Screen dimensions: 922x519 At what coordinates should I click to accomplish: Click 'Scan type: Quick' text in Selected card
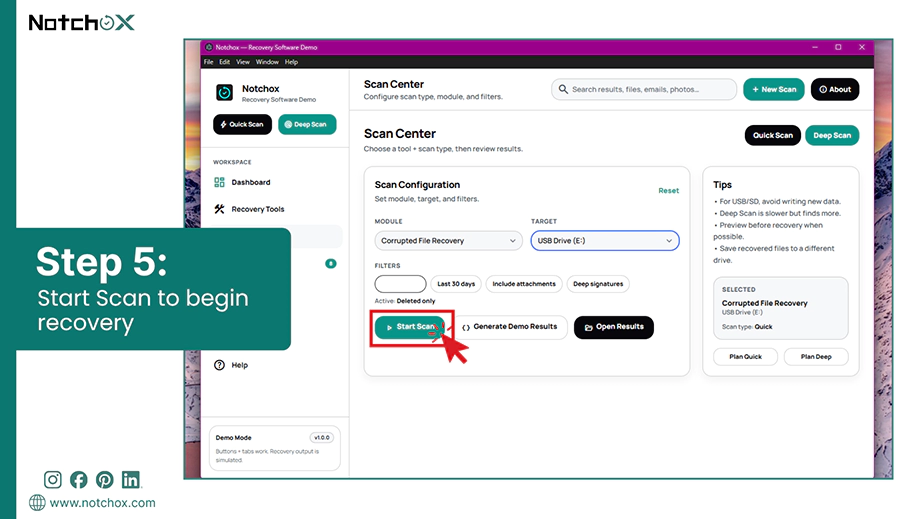pos(747,327)
